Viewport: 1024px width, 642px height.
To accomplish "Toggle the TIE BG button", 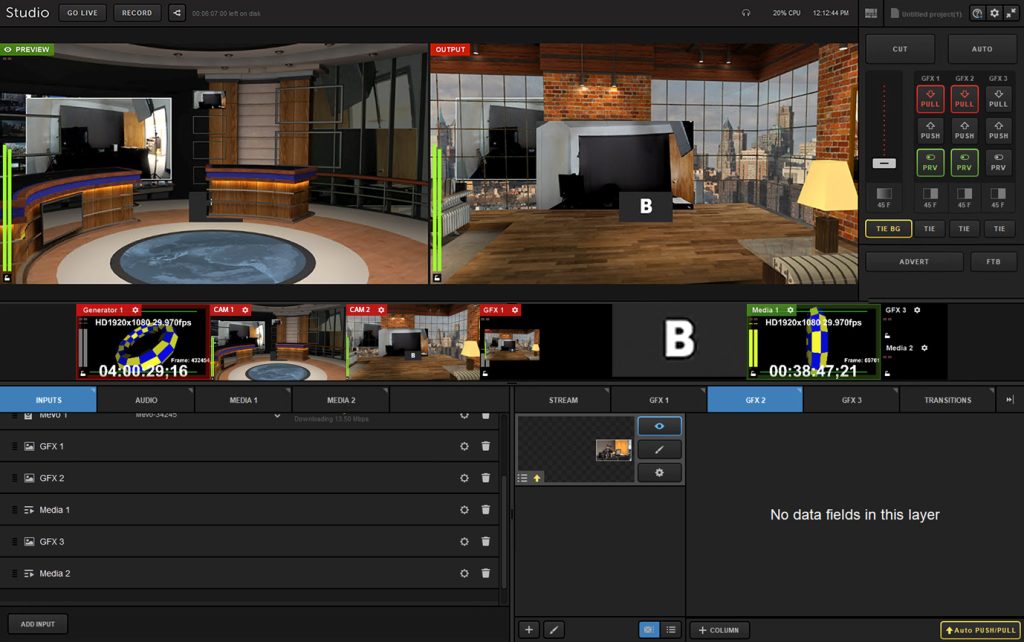I will tap(888, 229).
